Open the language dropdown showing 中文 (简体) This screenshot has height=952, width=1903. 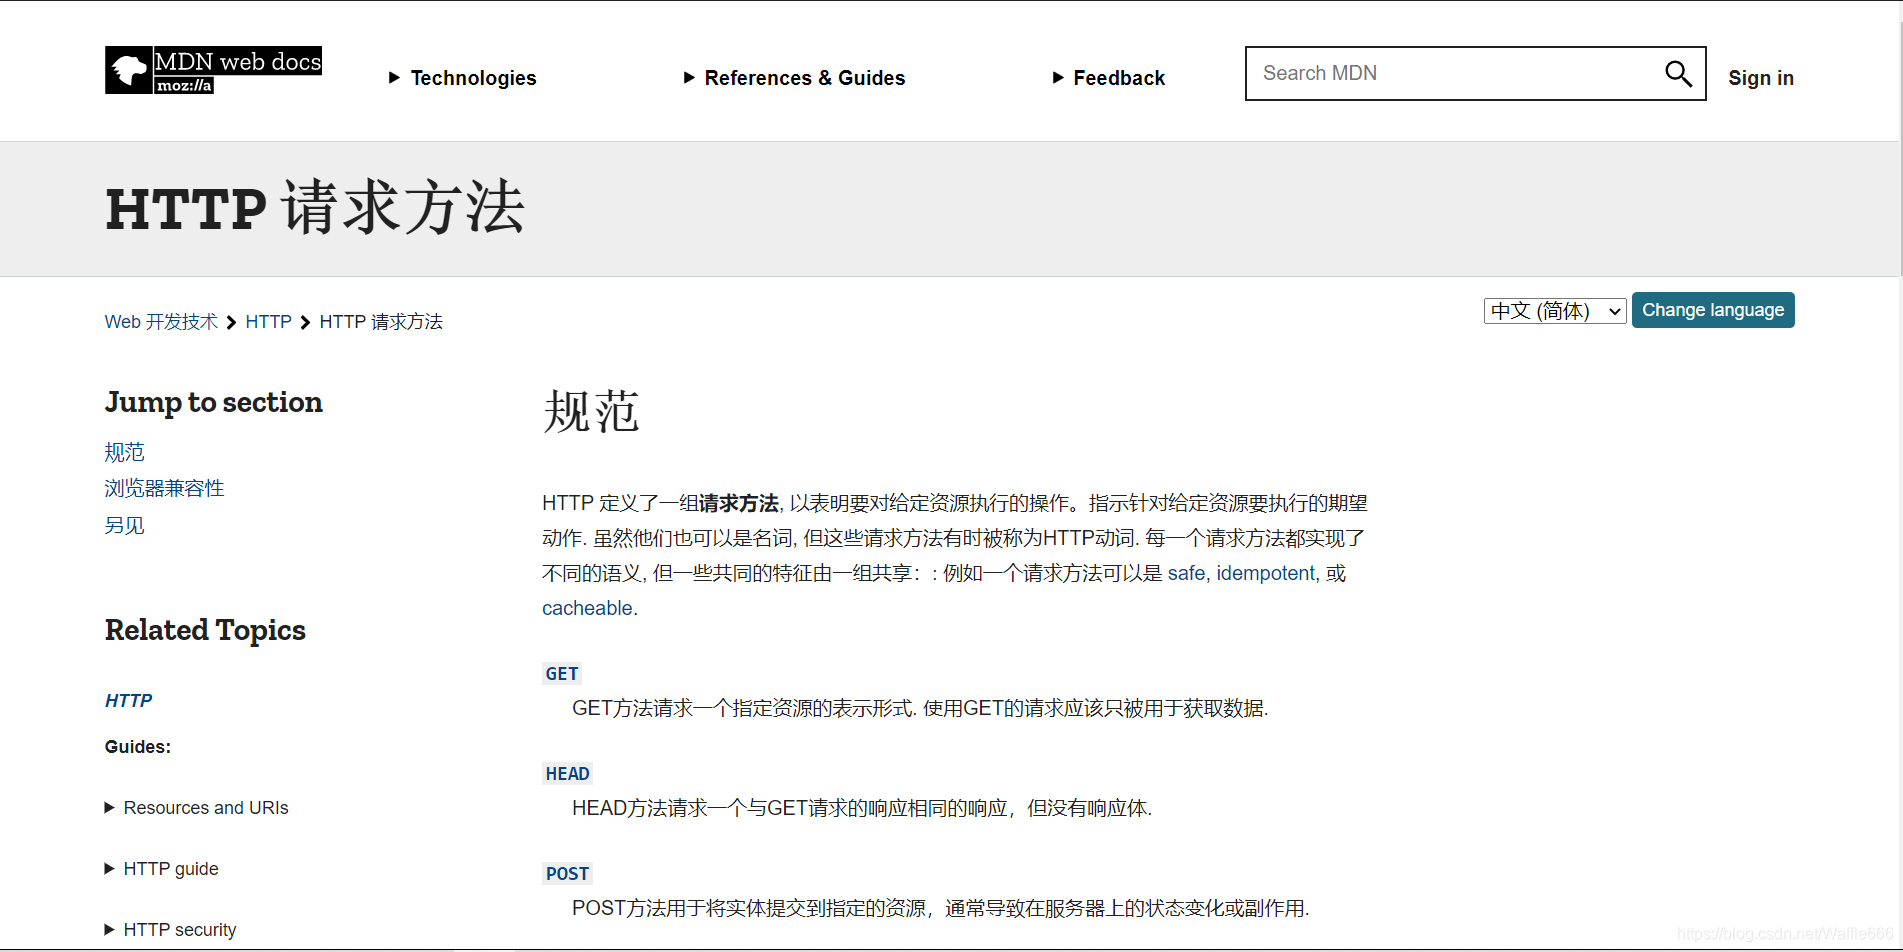point(1555,311)
